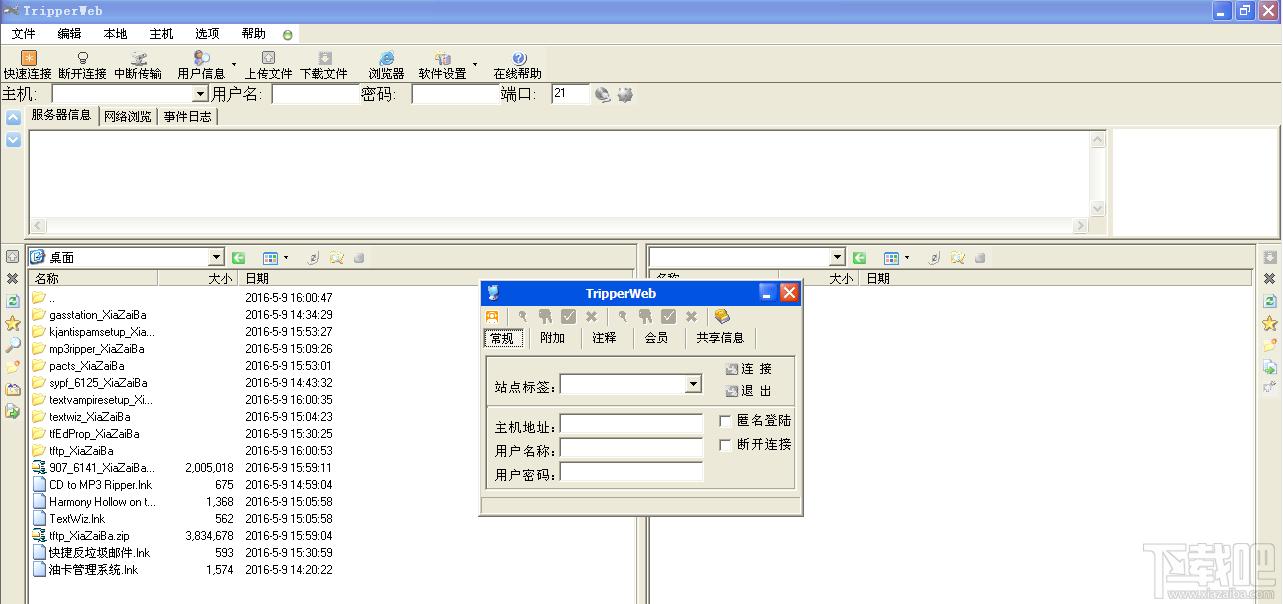Enable the 匿名登陆 anonymous login checkbox

[x=726, y=422]
